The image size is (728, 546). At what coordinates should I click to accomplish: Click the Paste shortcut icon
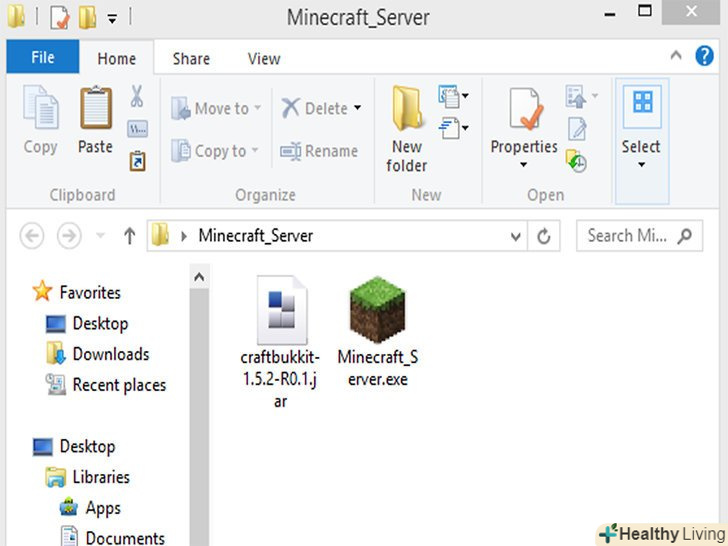click(137, 161)
